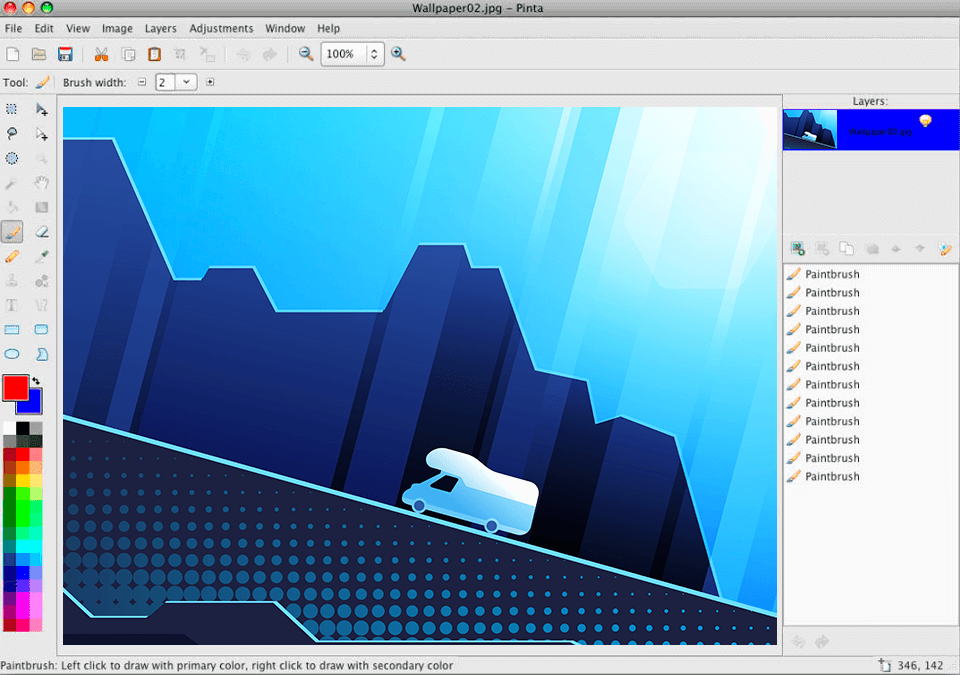Pick the Pencil tool

pyautogui.click(x=12, y=256)
